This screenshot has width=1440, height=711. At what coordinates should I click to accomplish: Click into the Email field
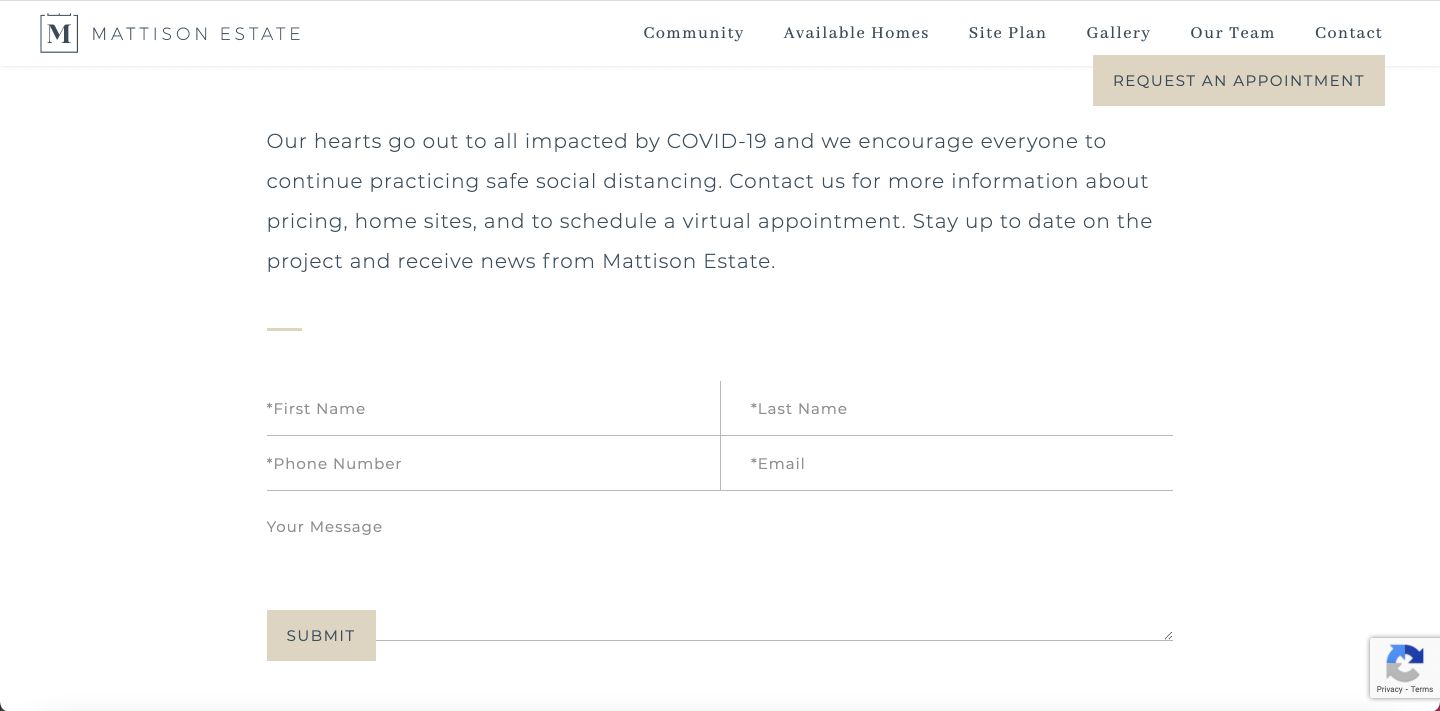(947, 463)
